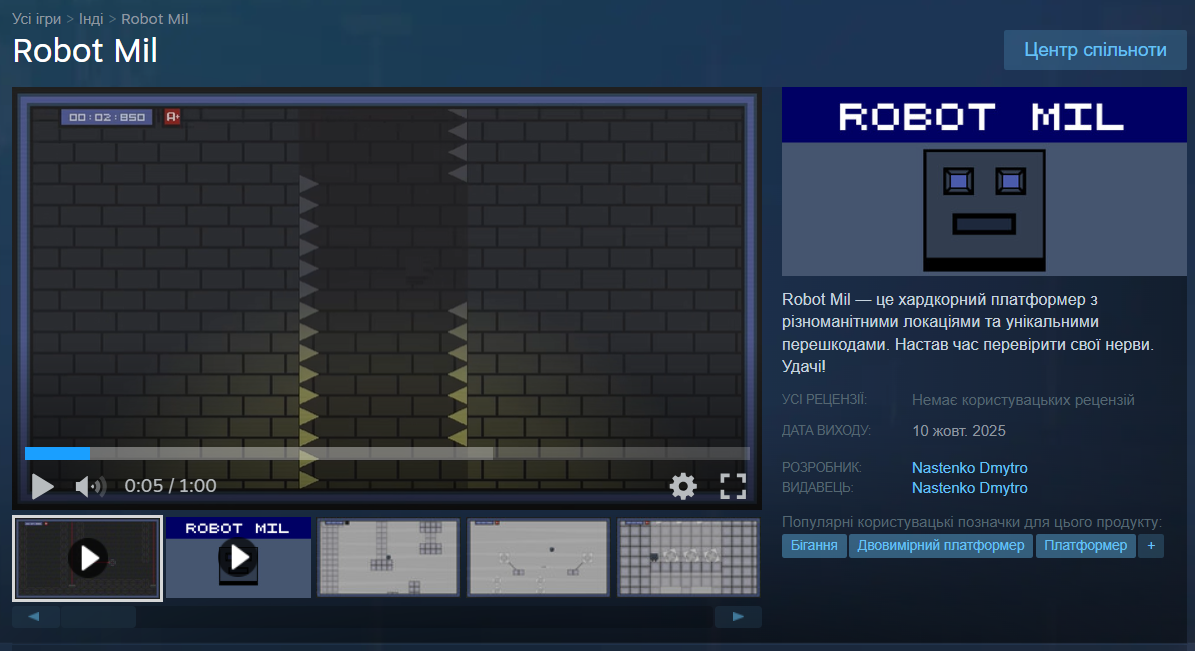Select the Двовимірний платформер tag
1195x651 pixels.
941,545
